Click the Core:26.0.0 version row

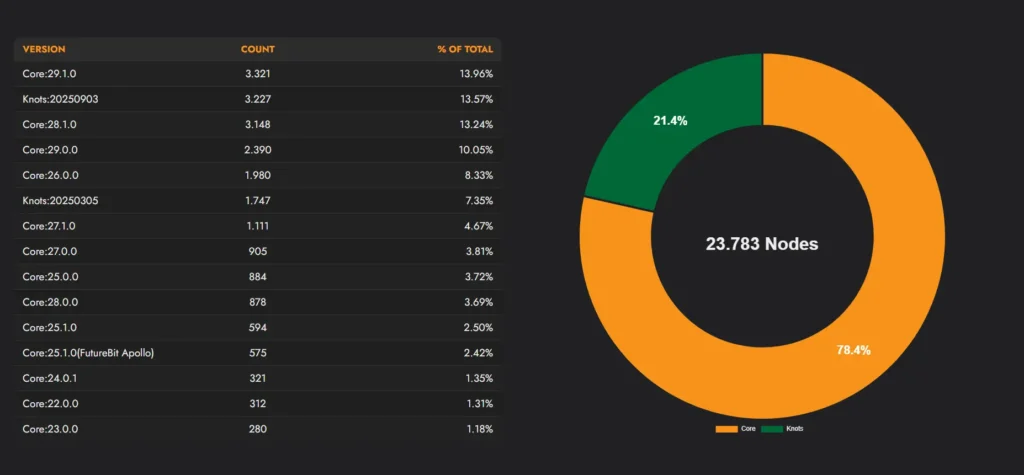tap(50, 175)
